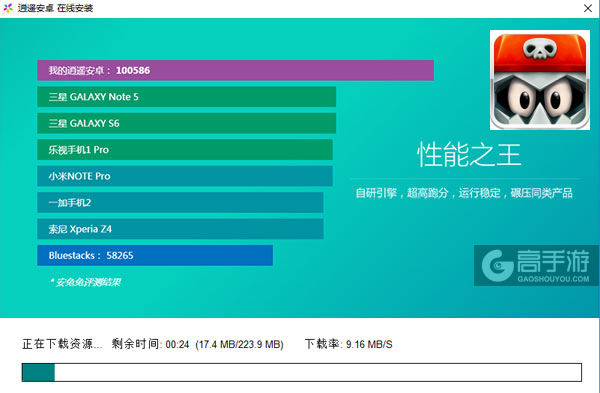Click the skull-cap game icon thumbnail

[540, 80]
